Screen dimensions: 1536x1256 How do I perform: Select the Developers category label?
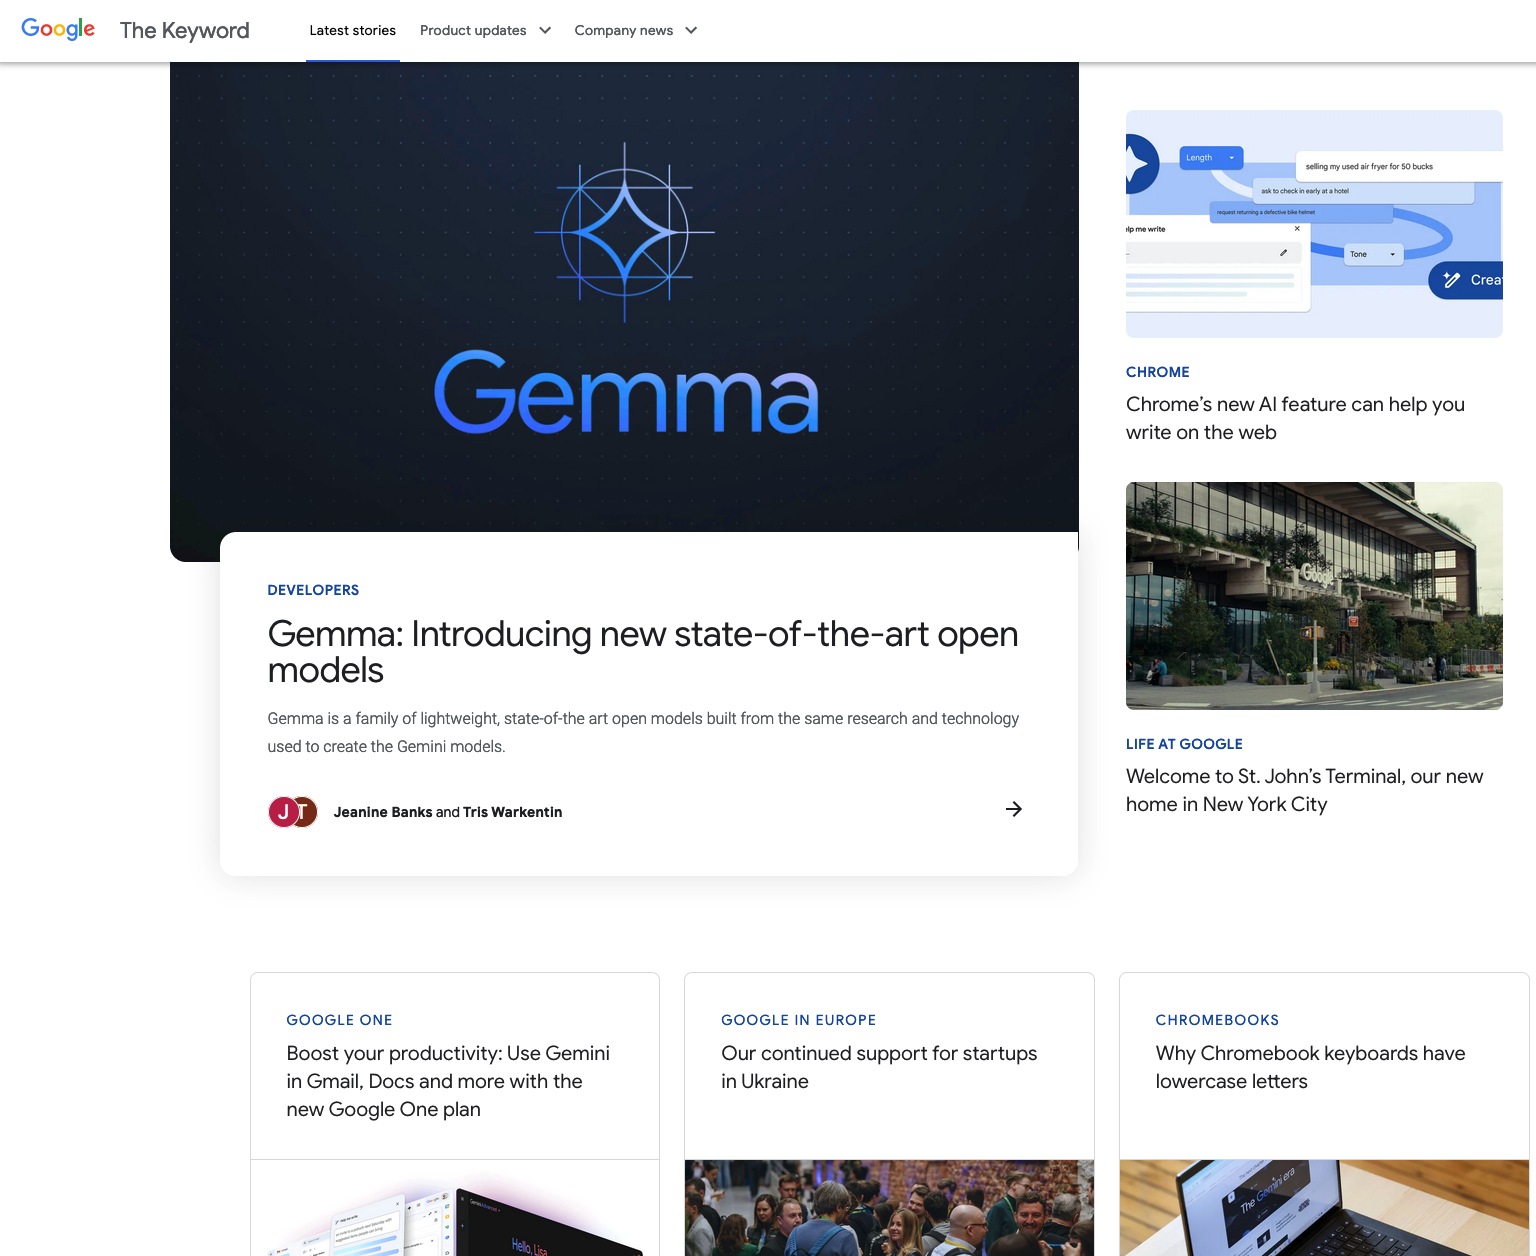[x=313, y=590]
